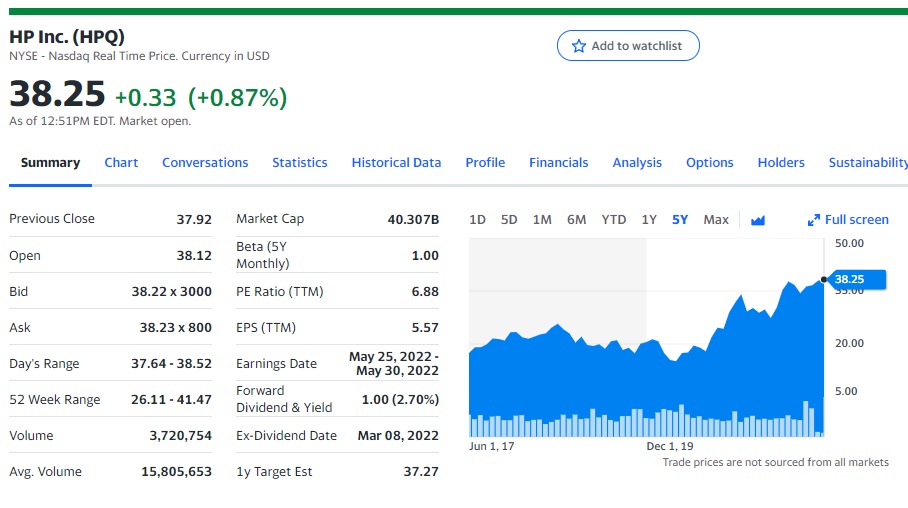Screen dimensions: 908x508
Task: Click the large 38.25 stock price
Action: coord(57,94)
